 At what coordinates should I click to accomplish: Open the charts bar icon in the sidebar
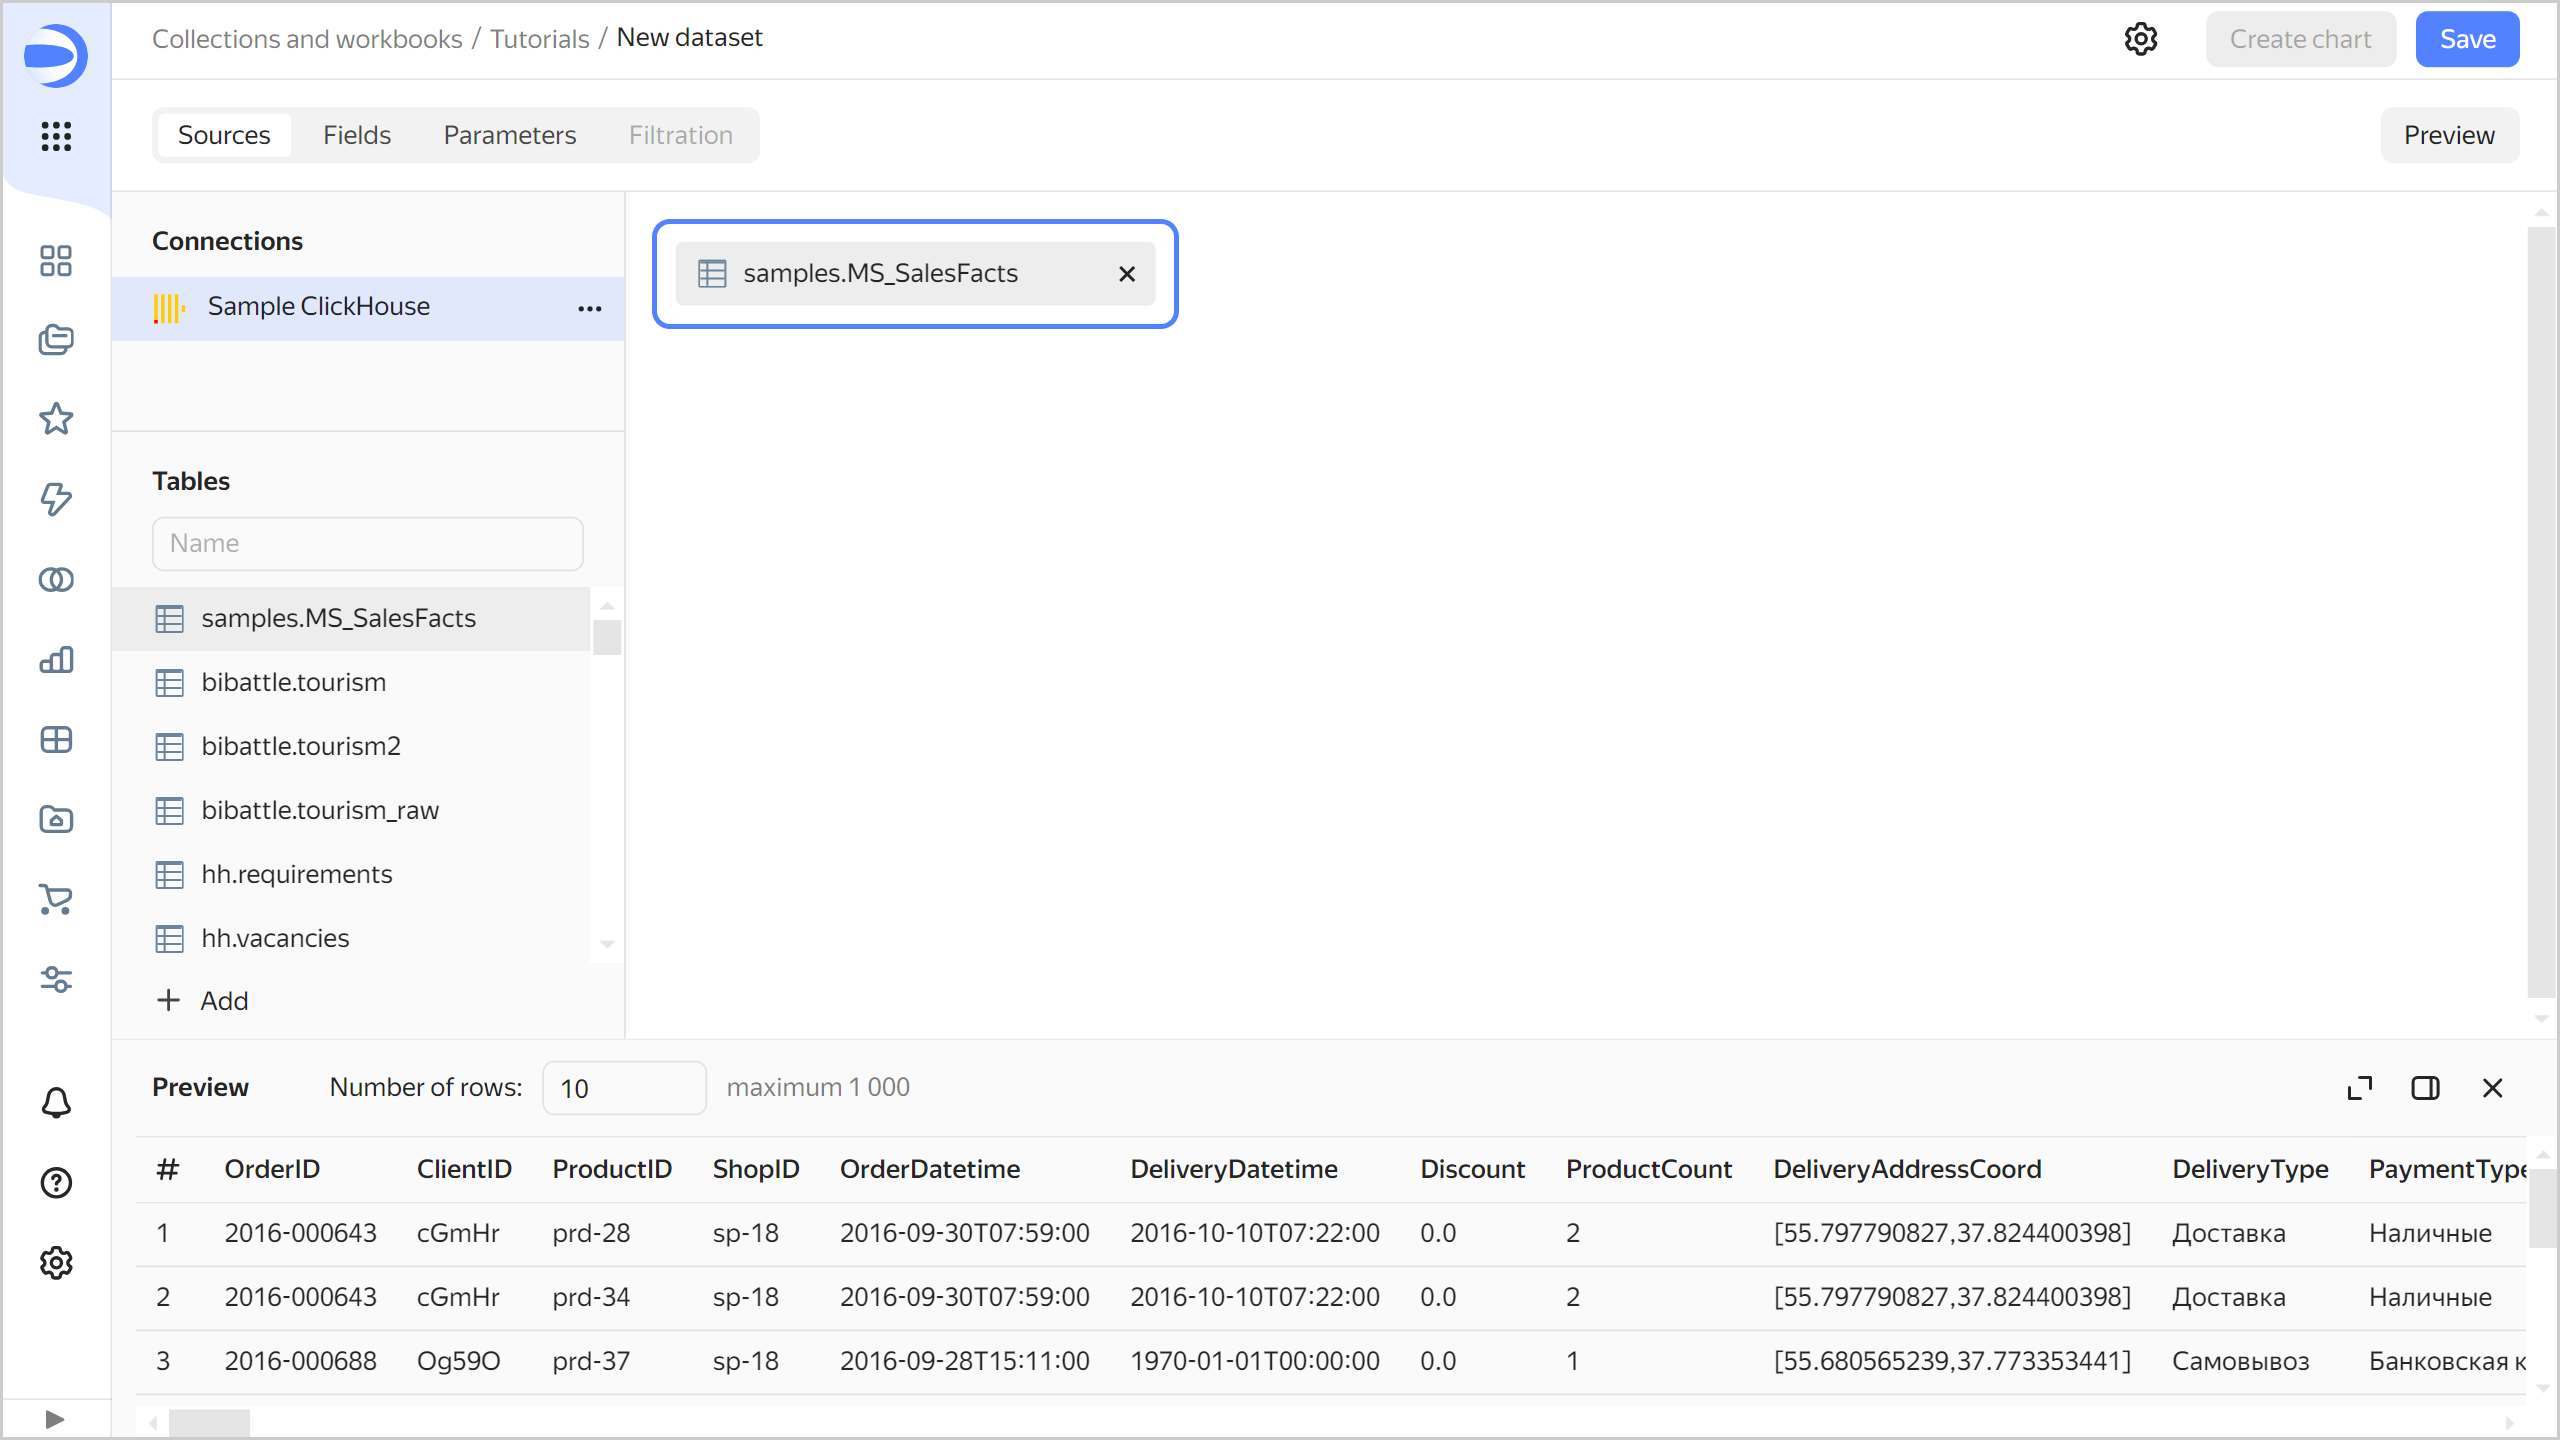(56, 660)
